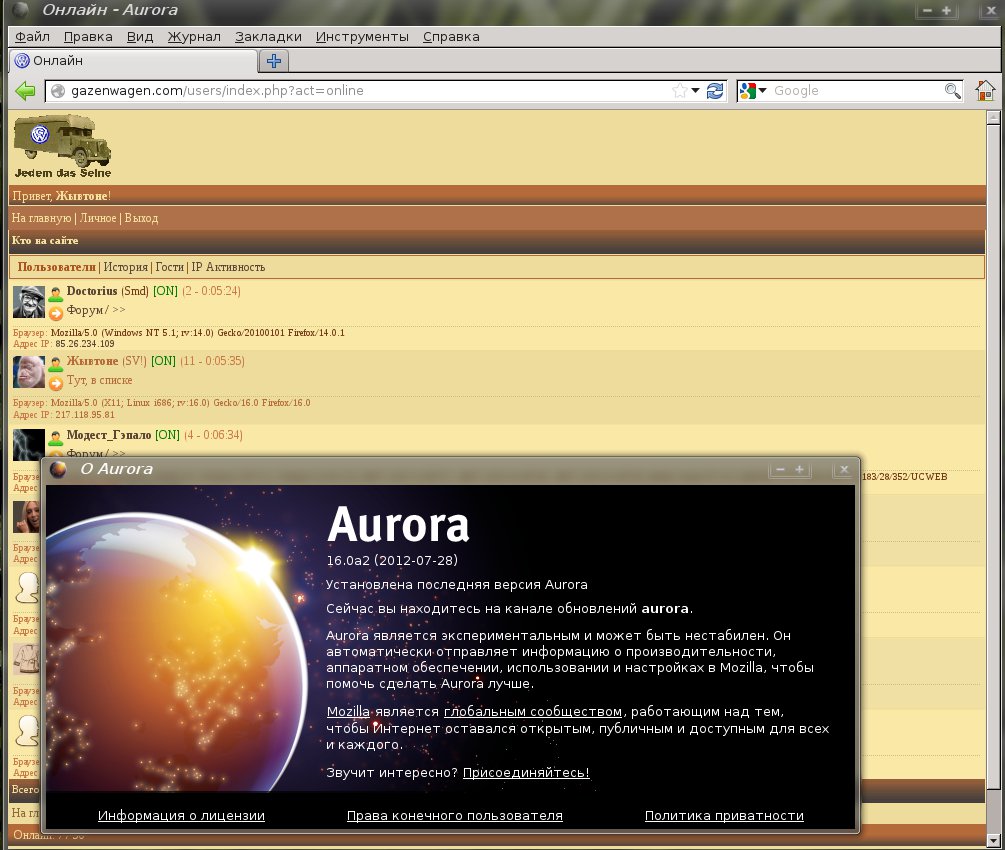The width and height of the screenshot is (1005, 850).
Task: Click the page vertical scrollbar
Action: click(x=993, y=477)
